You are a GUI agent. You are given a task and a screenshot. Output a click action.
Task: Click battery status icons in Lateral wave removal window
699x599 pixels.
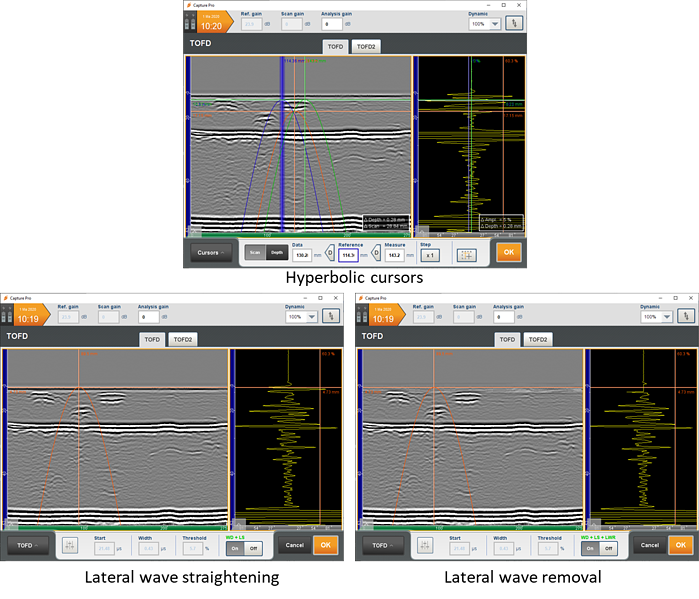362,315
